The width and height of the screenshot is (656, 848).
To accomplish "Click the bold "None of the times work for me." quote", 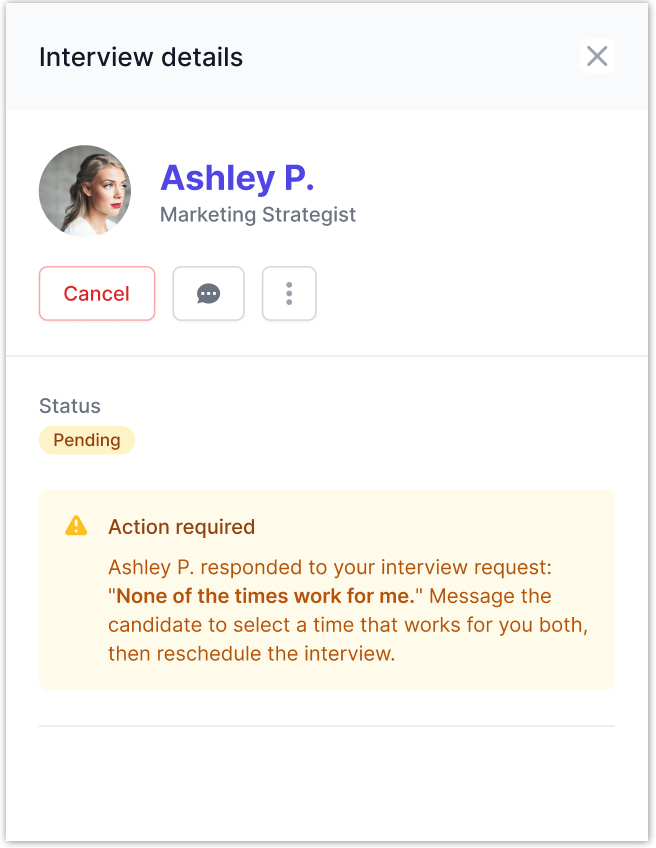I will pos(265,597).
